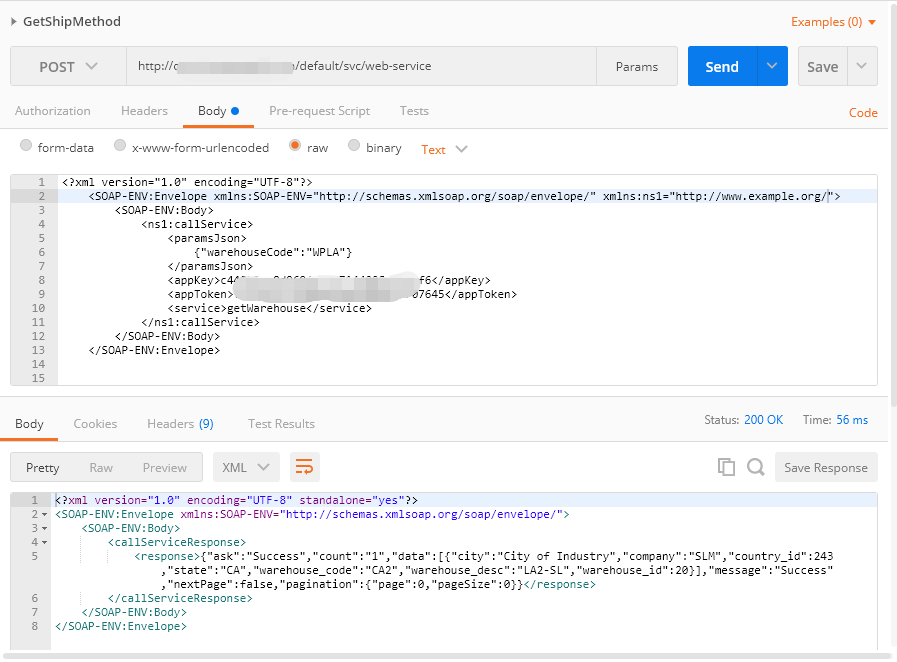Click the getWarehouse service line in editor
Screen dimensions: 897x662
(269, 308)
